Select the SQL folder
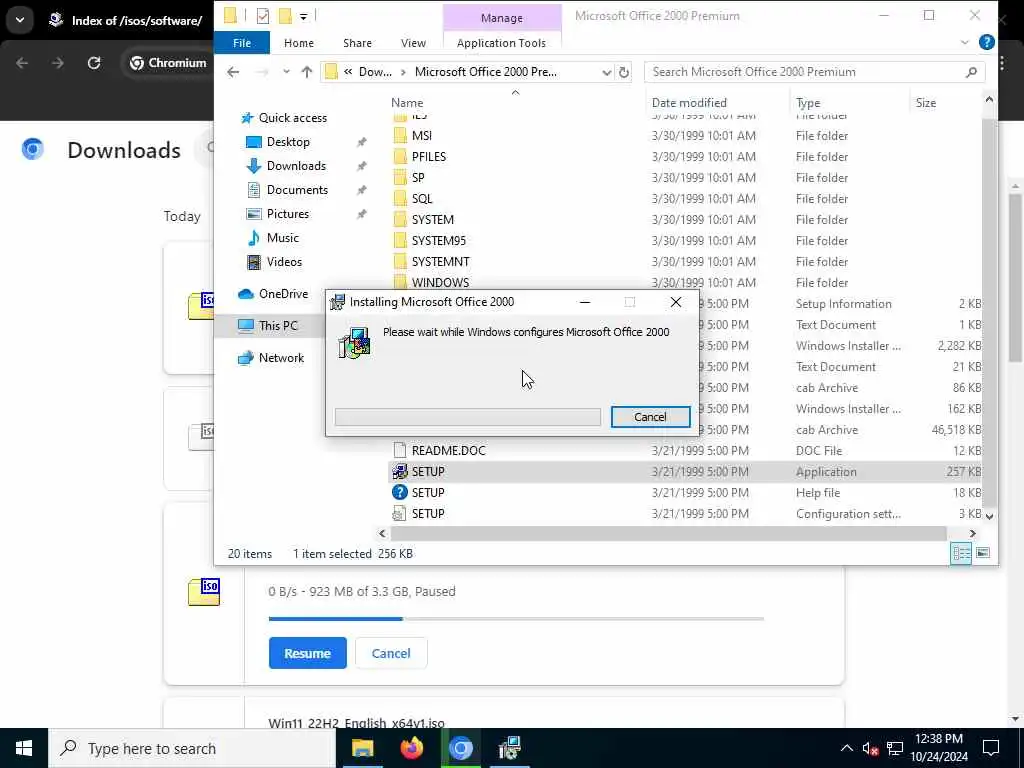Screen dimensions: 1024x768 [x=422, y=199]
